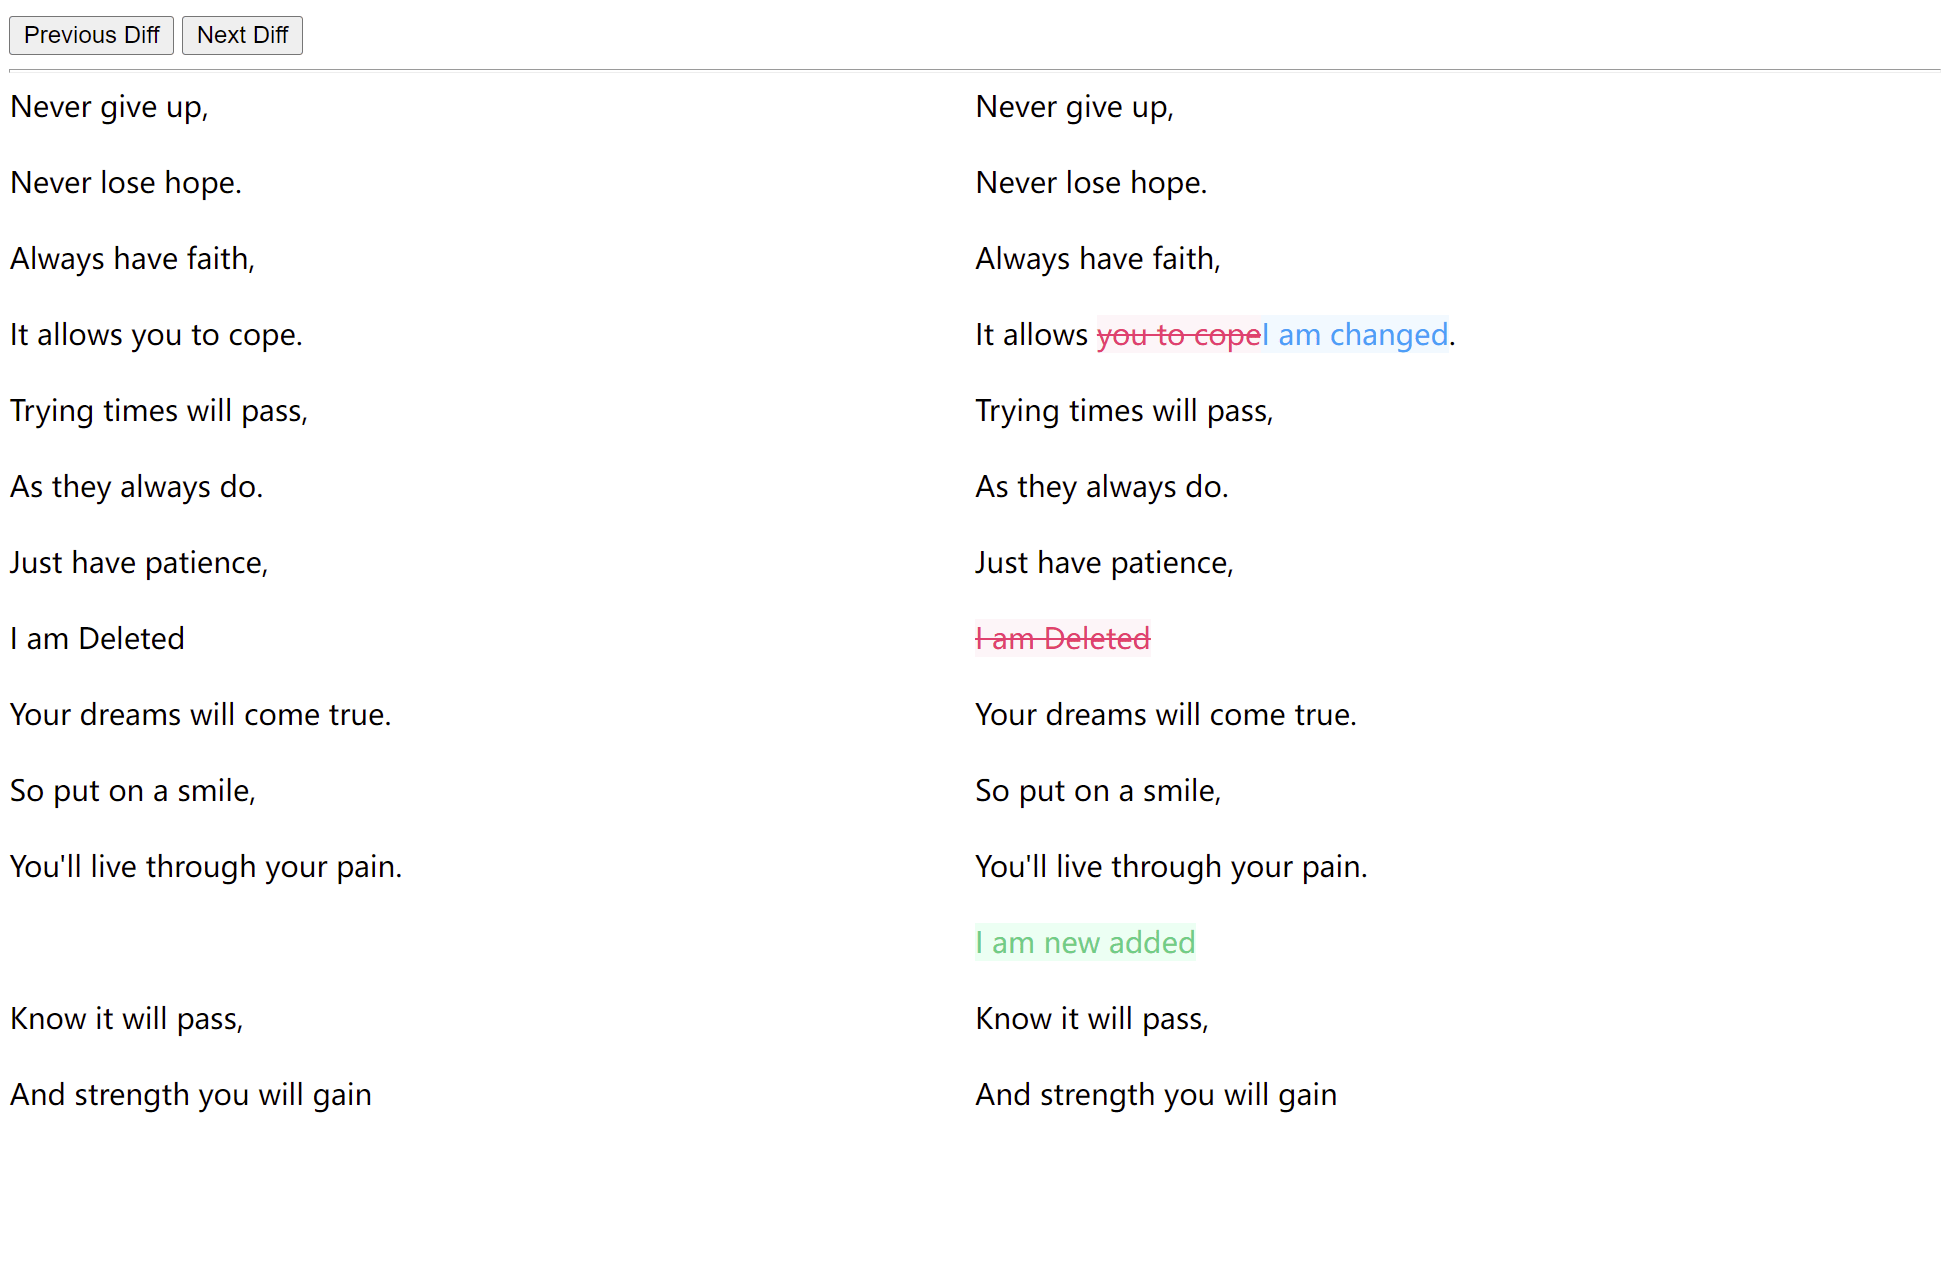Click 'Your dreams will come true.' right column

[x=1166, y=714]
